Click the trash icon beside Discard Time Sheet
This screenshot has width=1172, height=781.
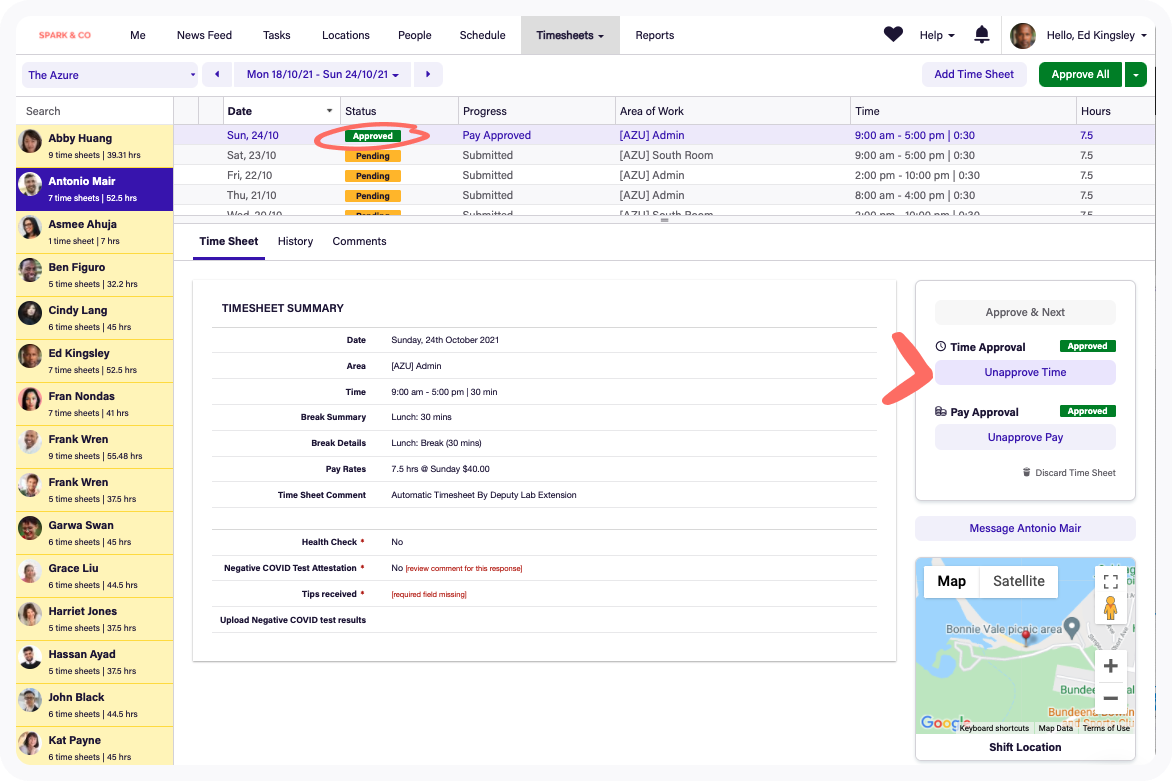click(x=1026, y=472)
